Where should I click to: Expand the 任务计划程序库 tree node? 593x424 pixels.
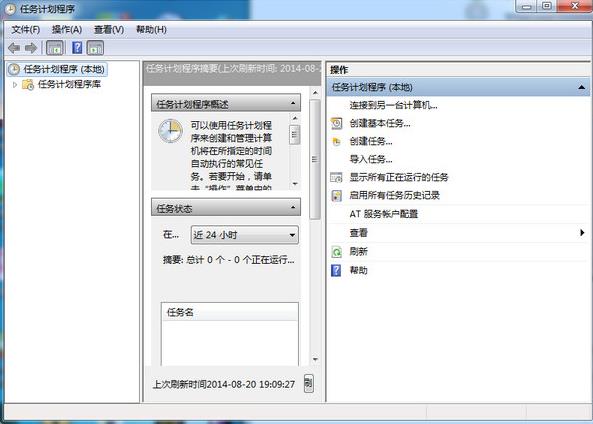pos(15,84)
